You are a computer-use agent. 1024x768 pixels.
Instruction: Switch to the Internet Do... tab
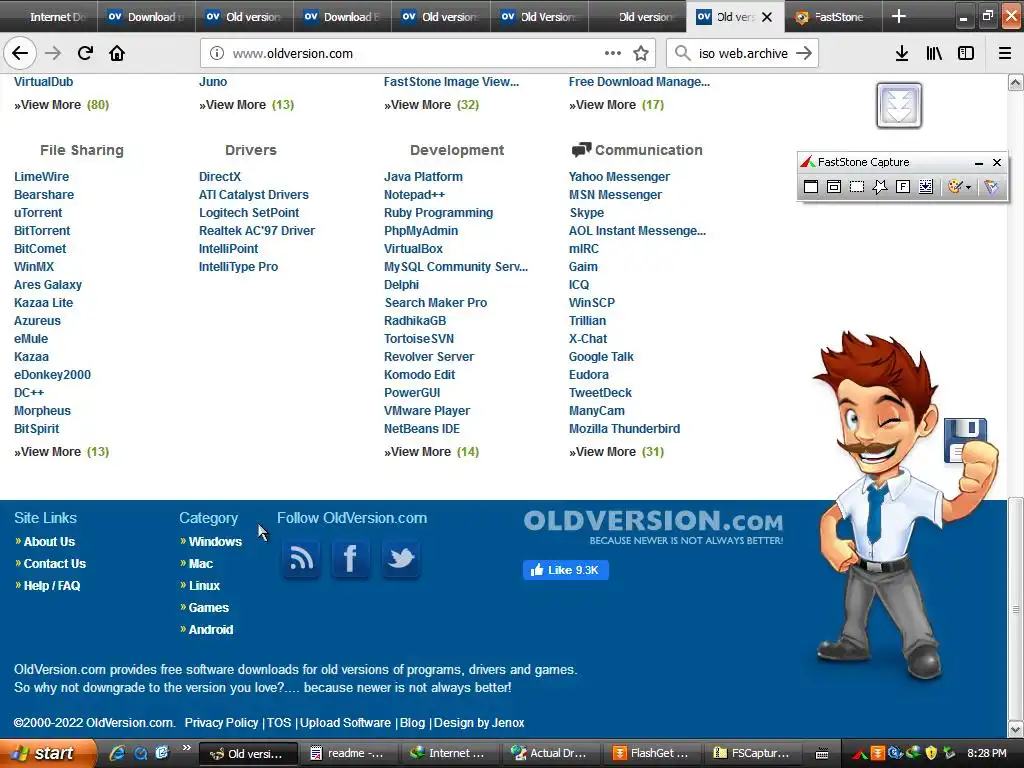click(49, 17)
